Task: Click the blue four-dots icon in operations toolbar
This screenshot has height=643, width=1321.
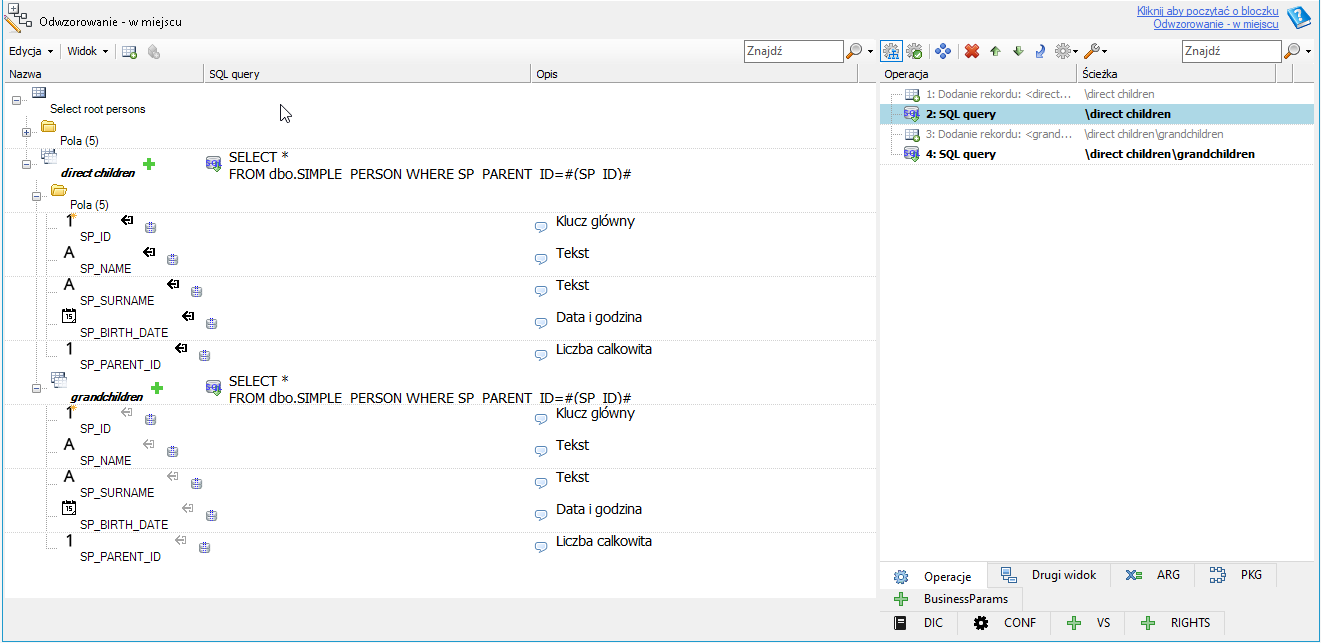Action: (x=942, y=51)
